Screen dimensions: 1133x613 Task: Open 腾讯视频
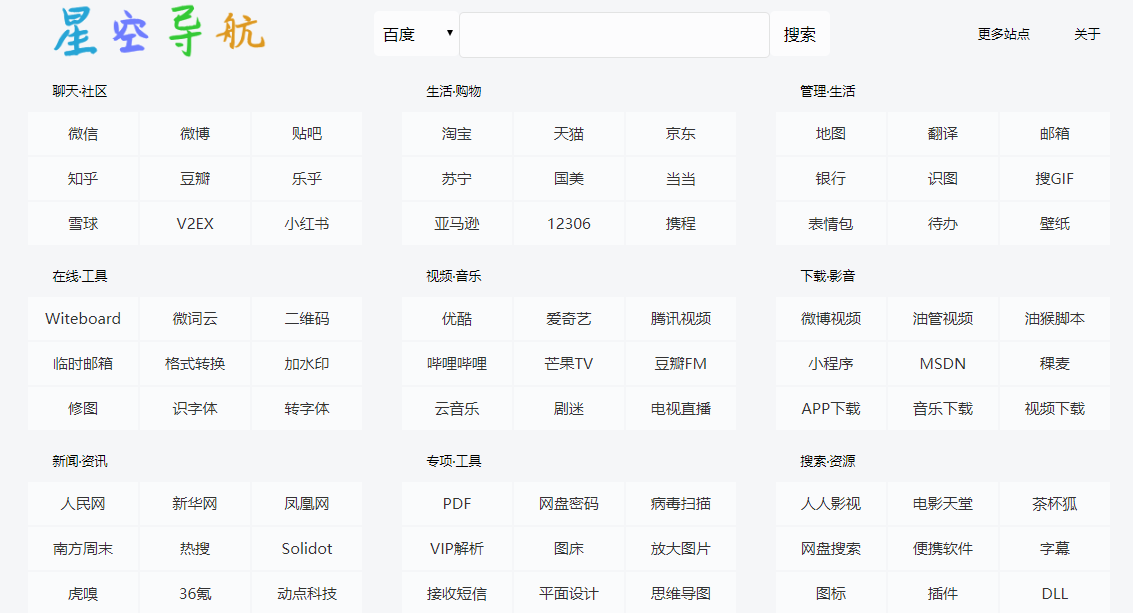[681, 319]
